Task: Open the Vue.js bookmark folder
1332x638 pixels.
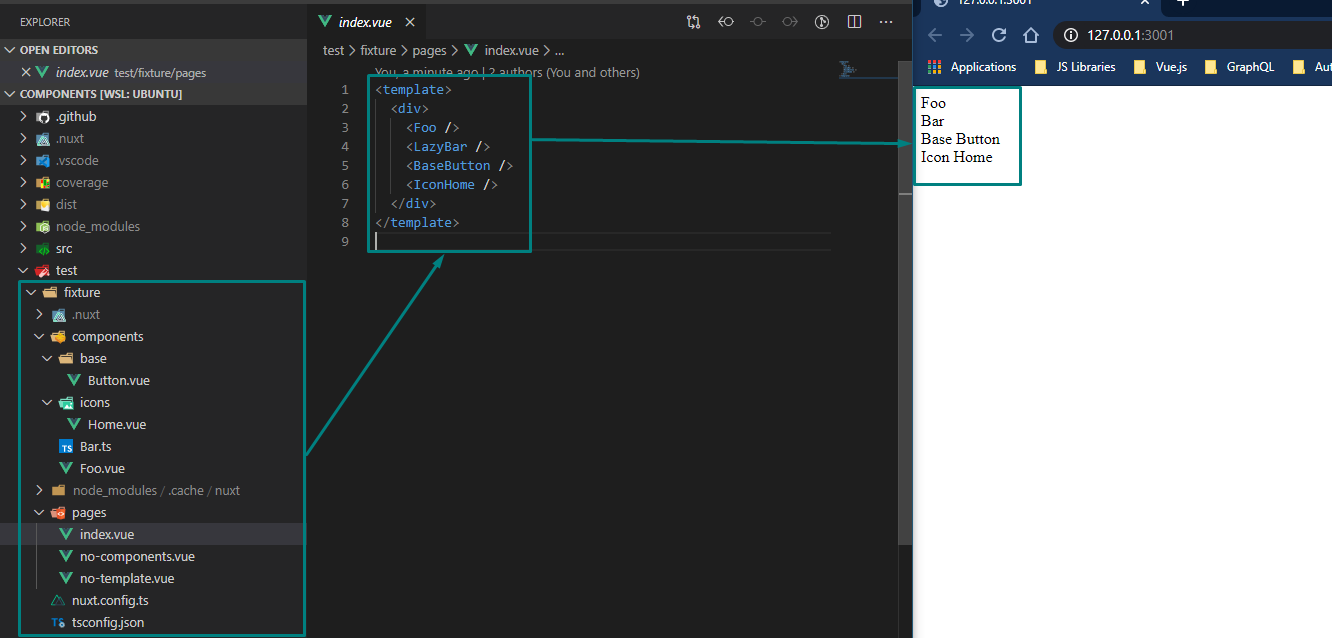Action: tap(1160, 67)
